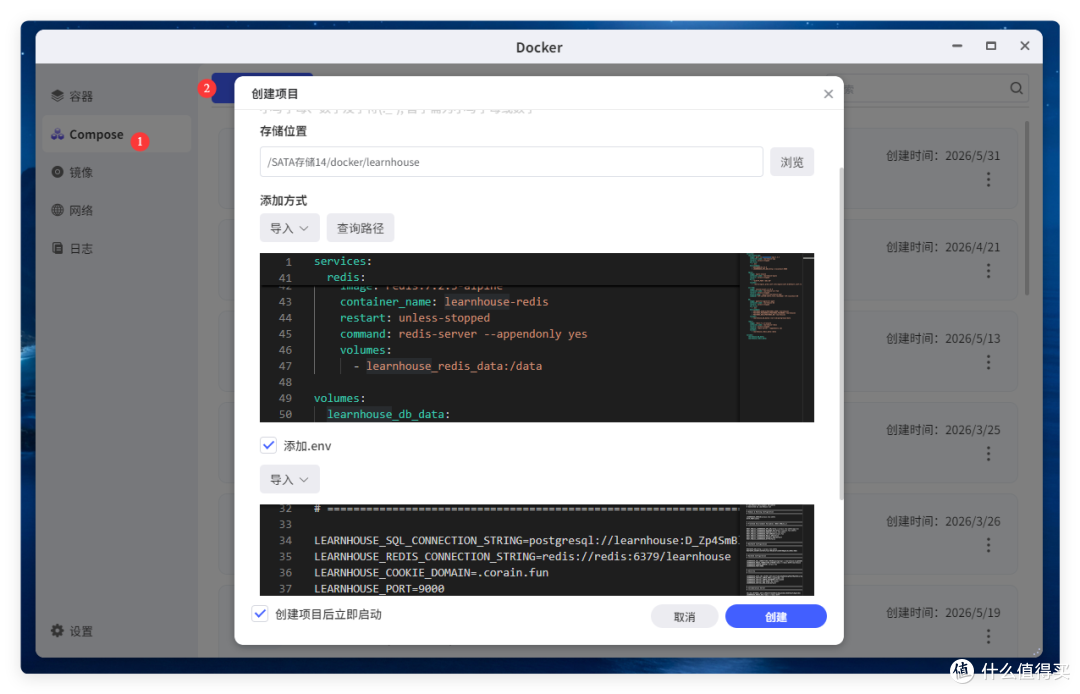Click the 查询路径 button
This screenshot has height=694, width=1080.
point(360,228)
